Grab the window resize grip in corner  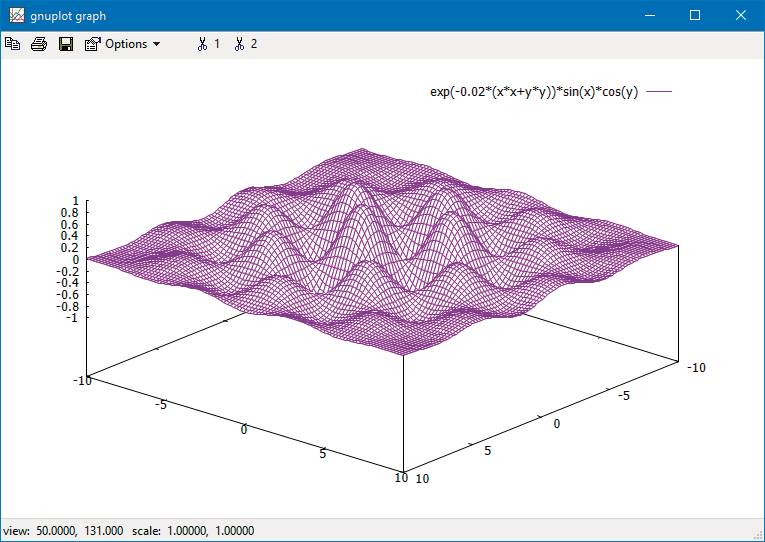click(759, 536)
